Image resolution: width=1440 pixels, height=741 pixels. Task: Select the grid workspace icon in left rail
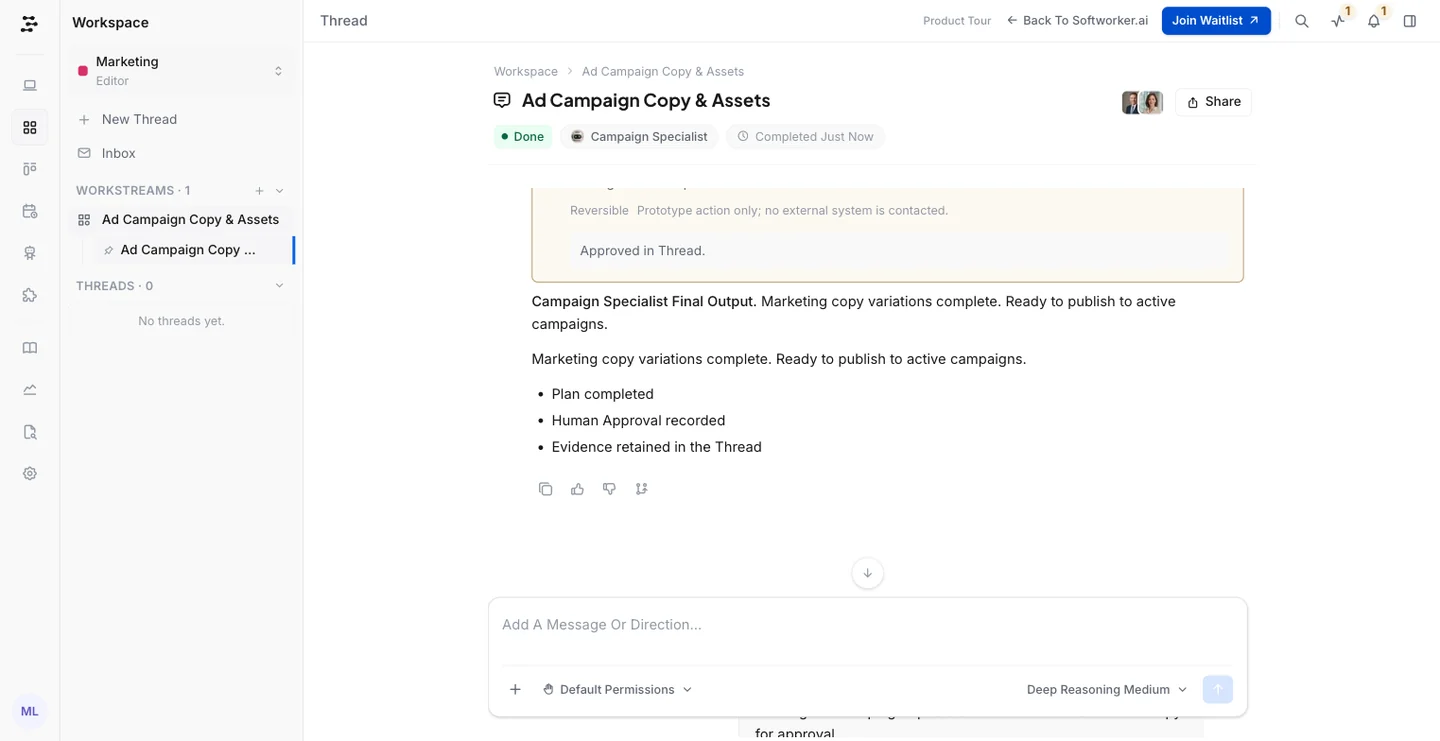tap(30, 128)
